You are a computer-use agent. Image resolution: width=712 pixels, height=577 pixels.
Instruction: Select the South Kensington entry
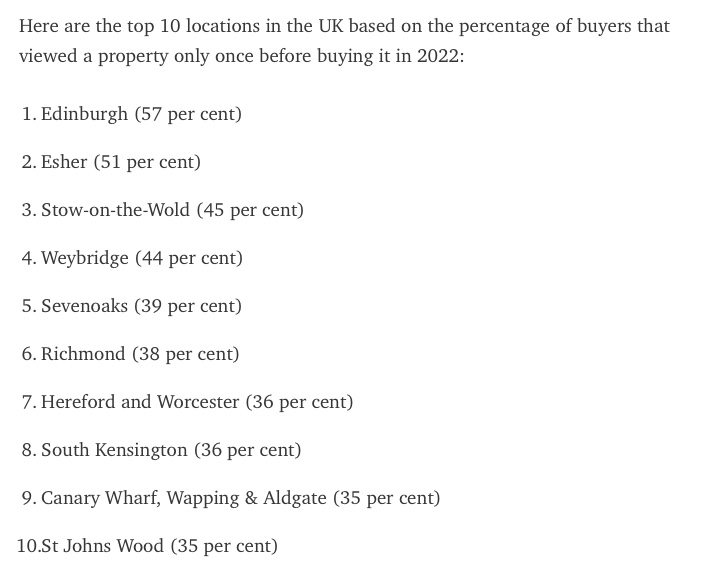coord(114,450)
